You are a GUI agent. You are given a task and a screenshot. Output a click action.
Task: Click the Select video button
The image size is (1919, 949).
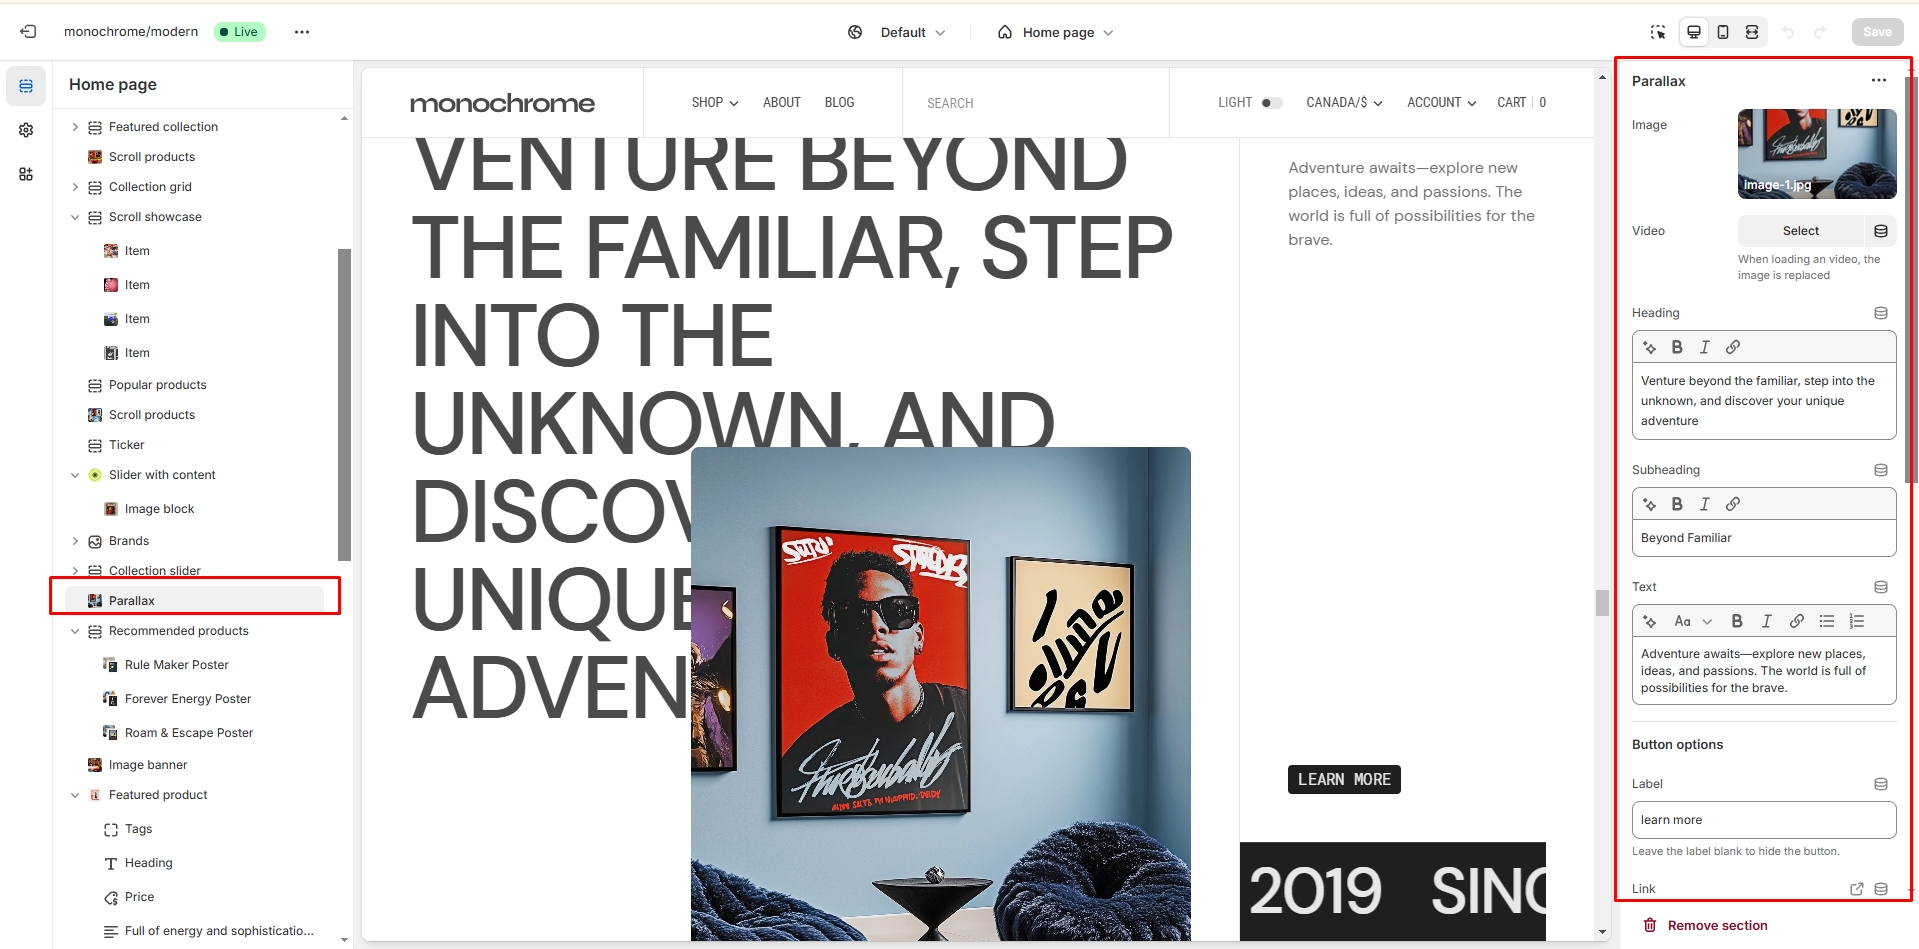(x=1801, y=231)
